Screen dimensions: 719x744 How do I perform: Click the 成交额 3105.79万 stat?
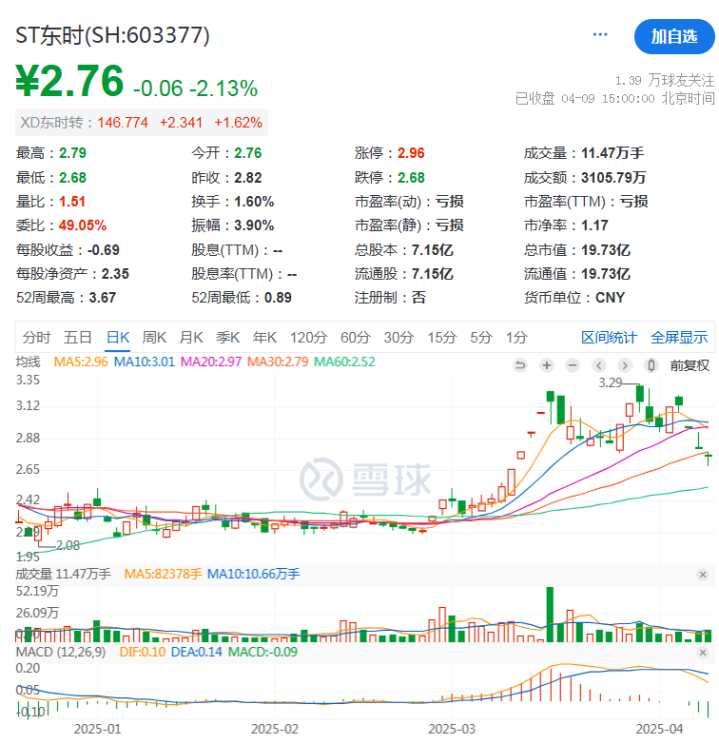pos(585,177)
